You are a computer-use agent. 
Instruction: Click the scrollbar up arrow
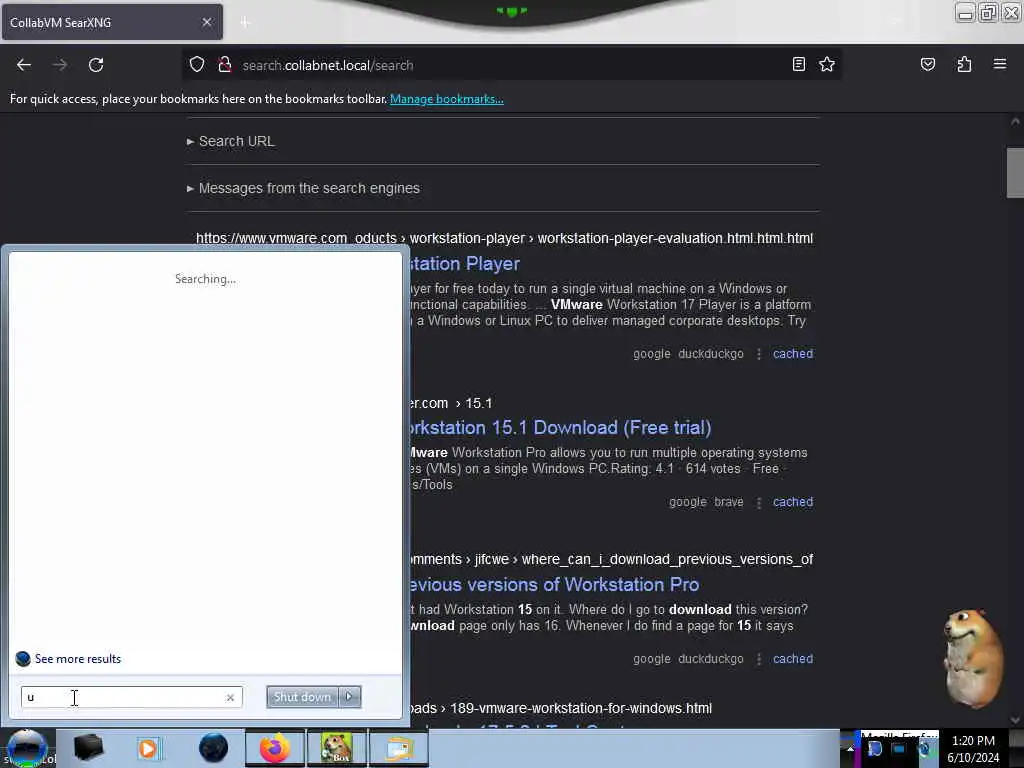(1015, 121)
